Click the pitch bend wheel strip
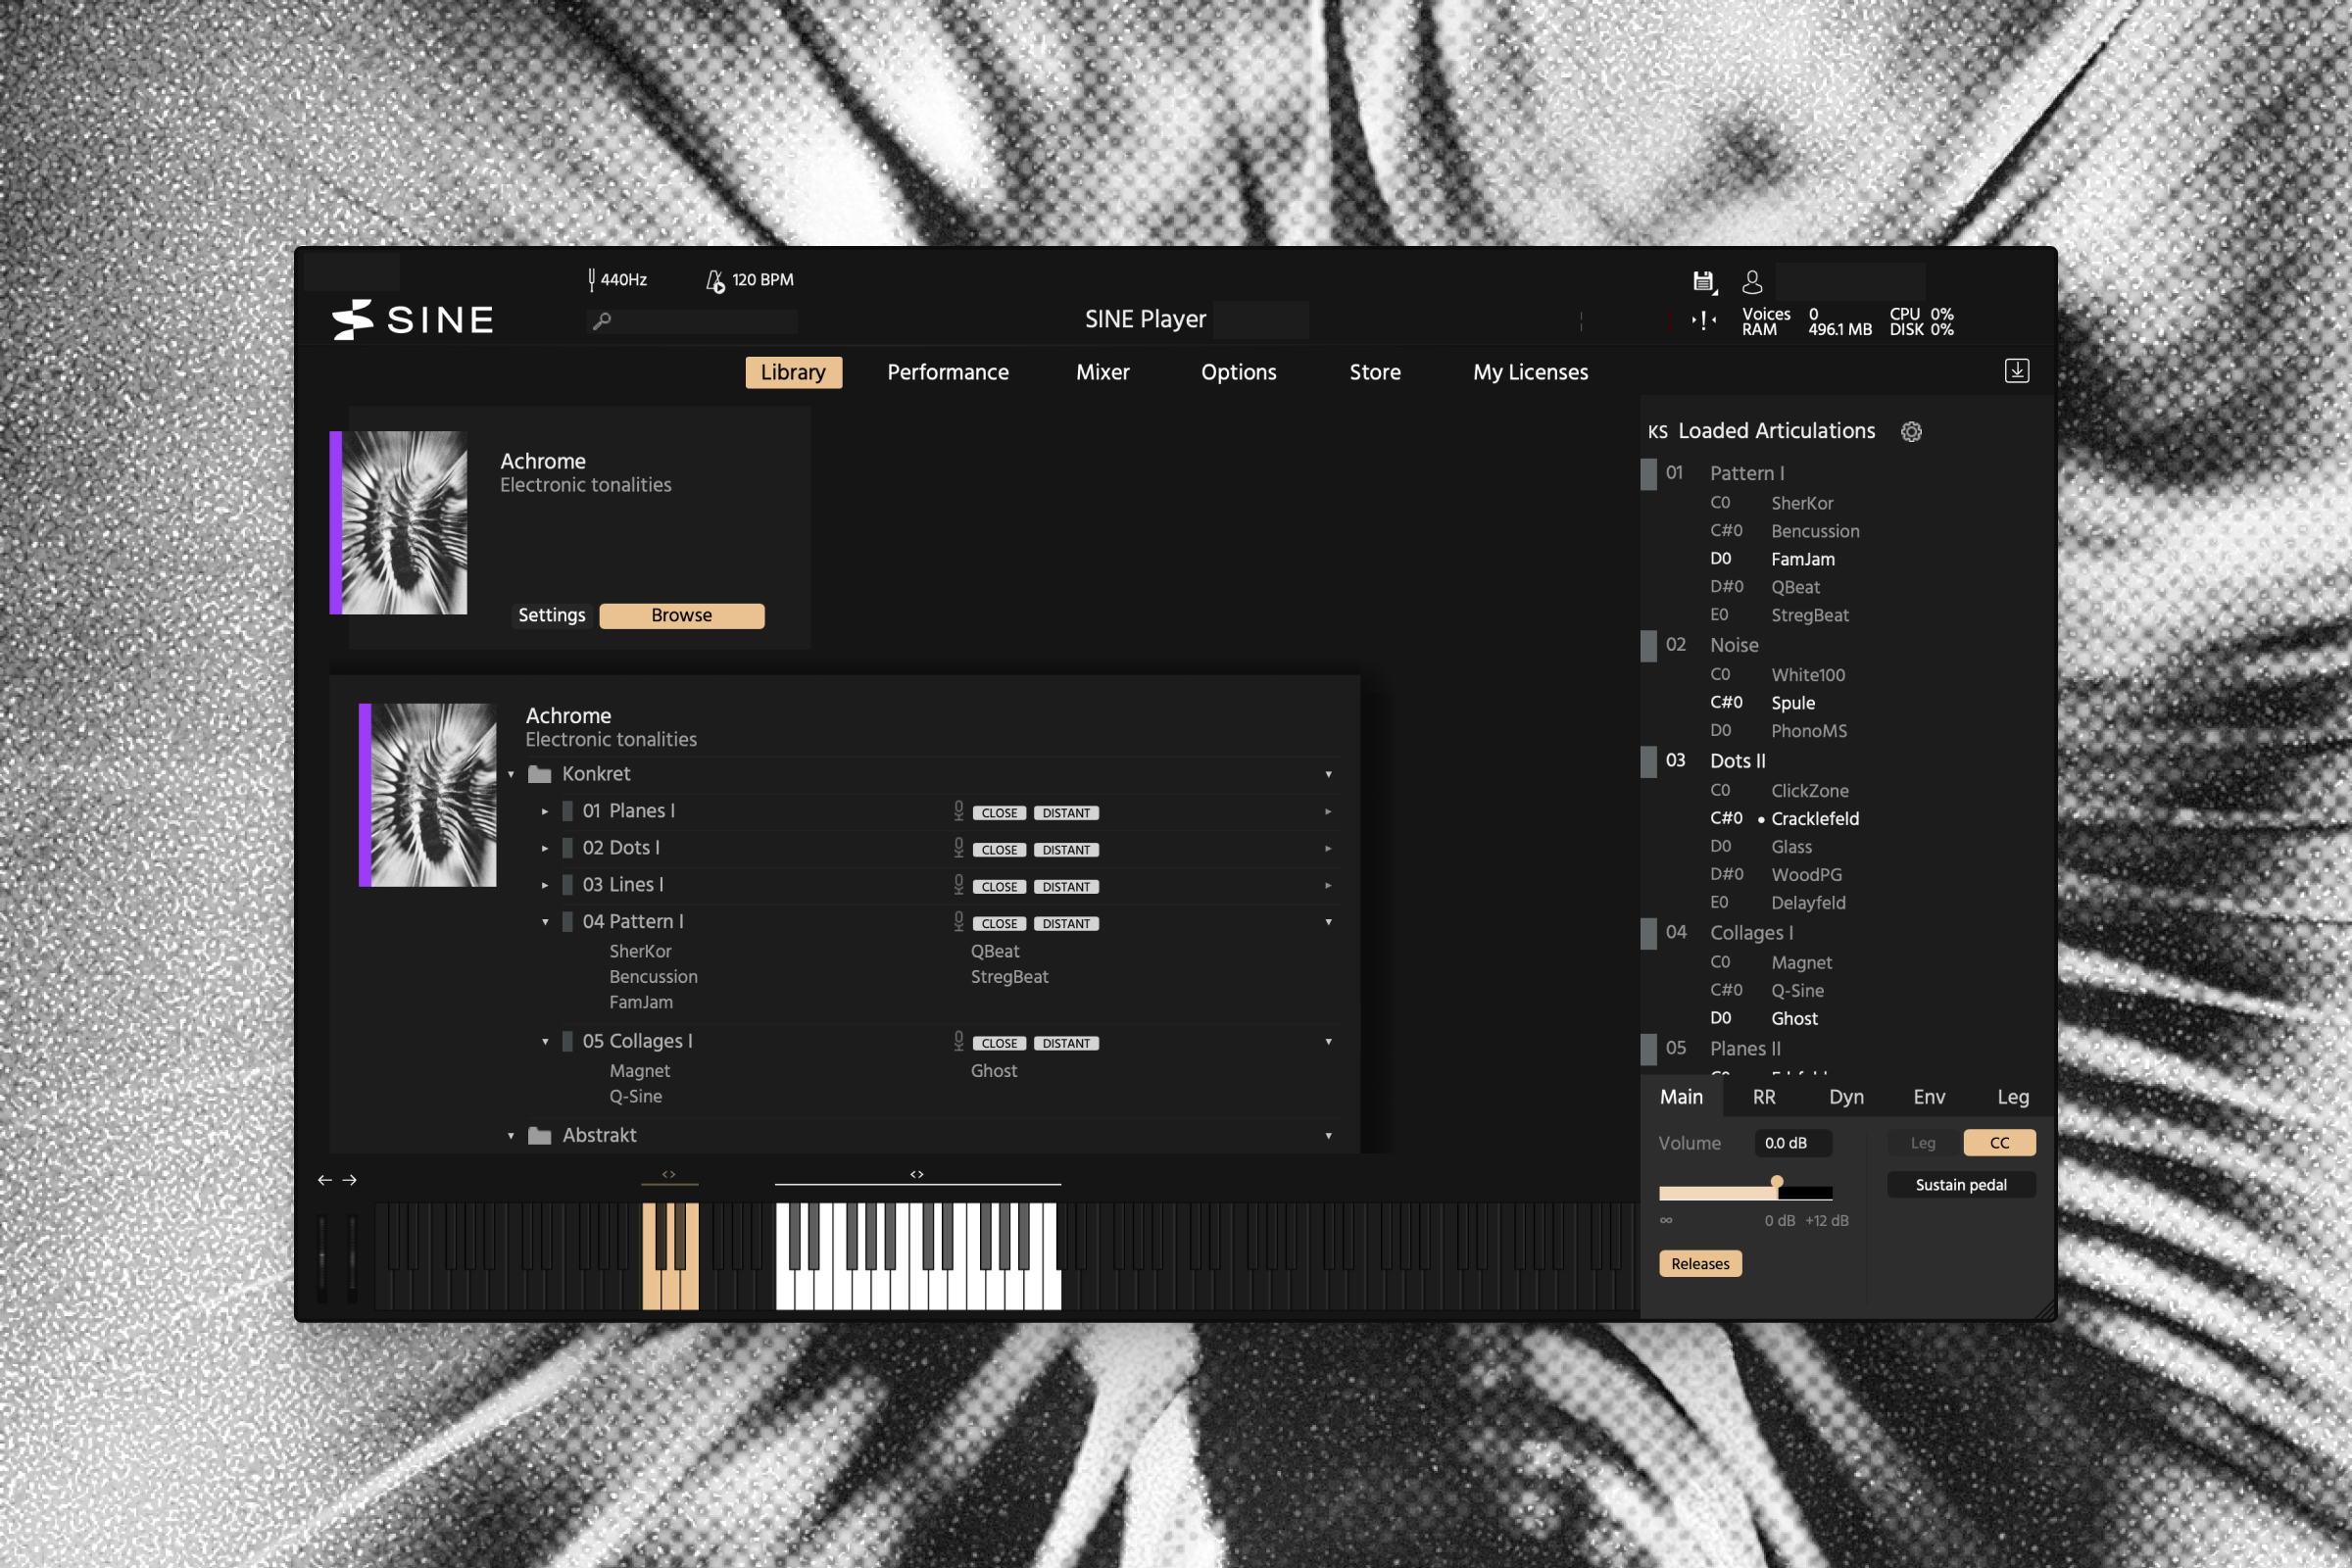Screen dimensions: 2352x1568 322,1258
